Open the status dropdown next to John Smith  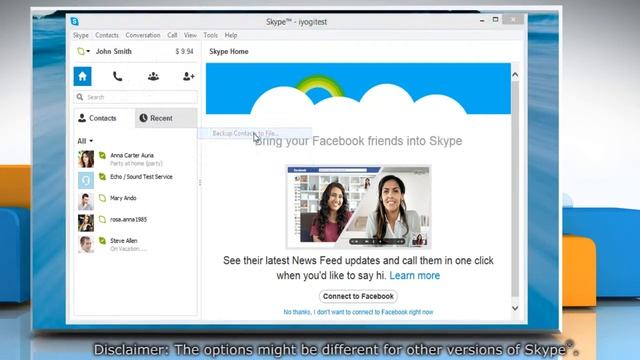click(84, 51)
